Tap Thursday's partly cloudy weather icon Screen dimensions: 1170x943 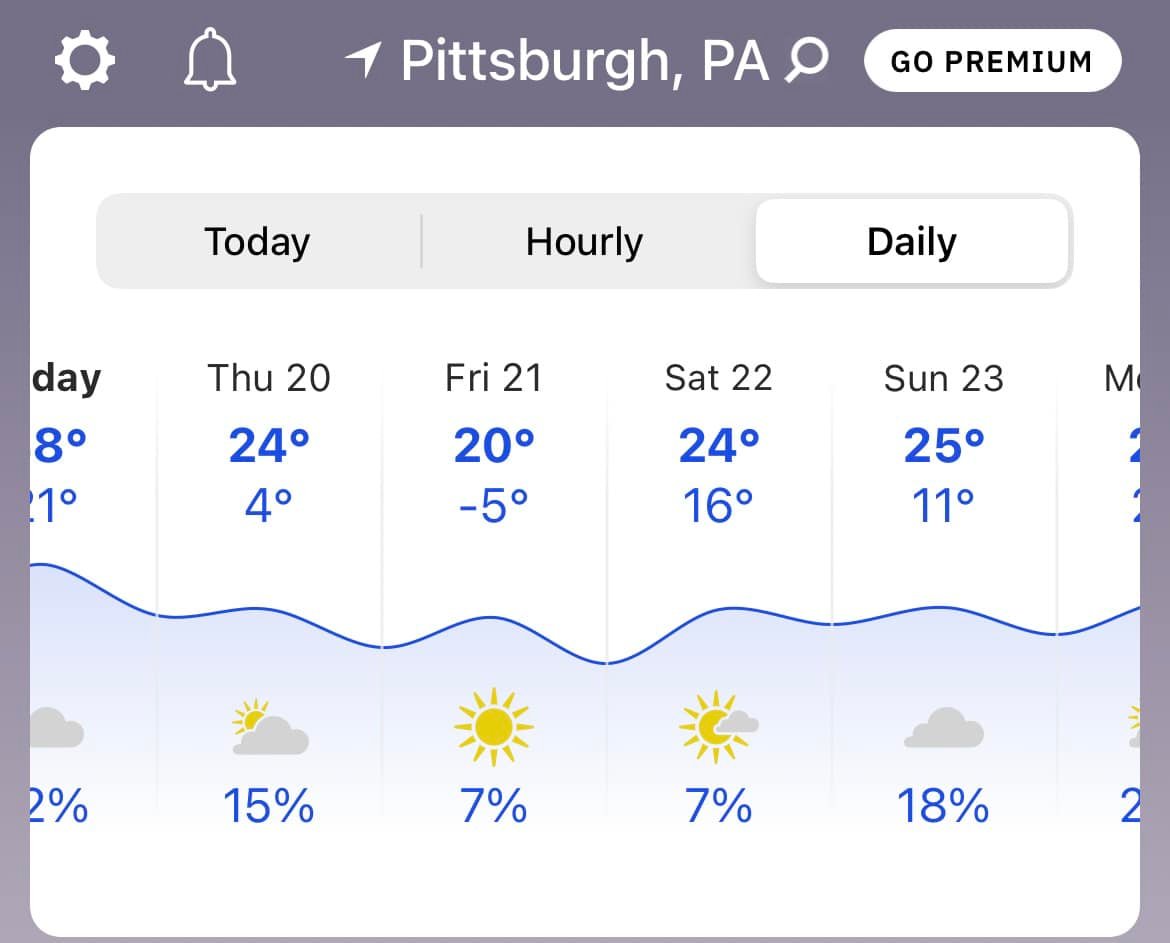point(269,727)
